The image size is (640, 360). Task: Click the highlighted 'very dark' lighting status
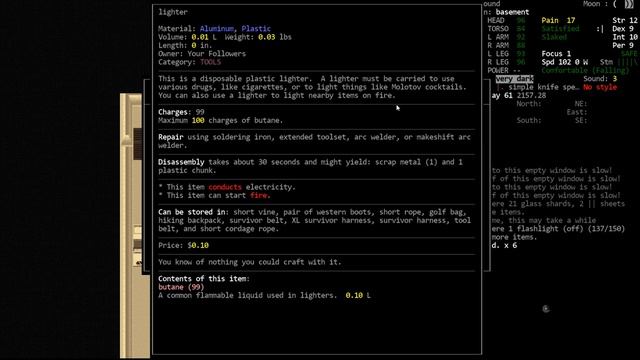(x=514, y=79)
